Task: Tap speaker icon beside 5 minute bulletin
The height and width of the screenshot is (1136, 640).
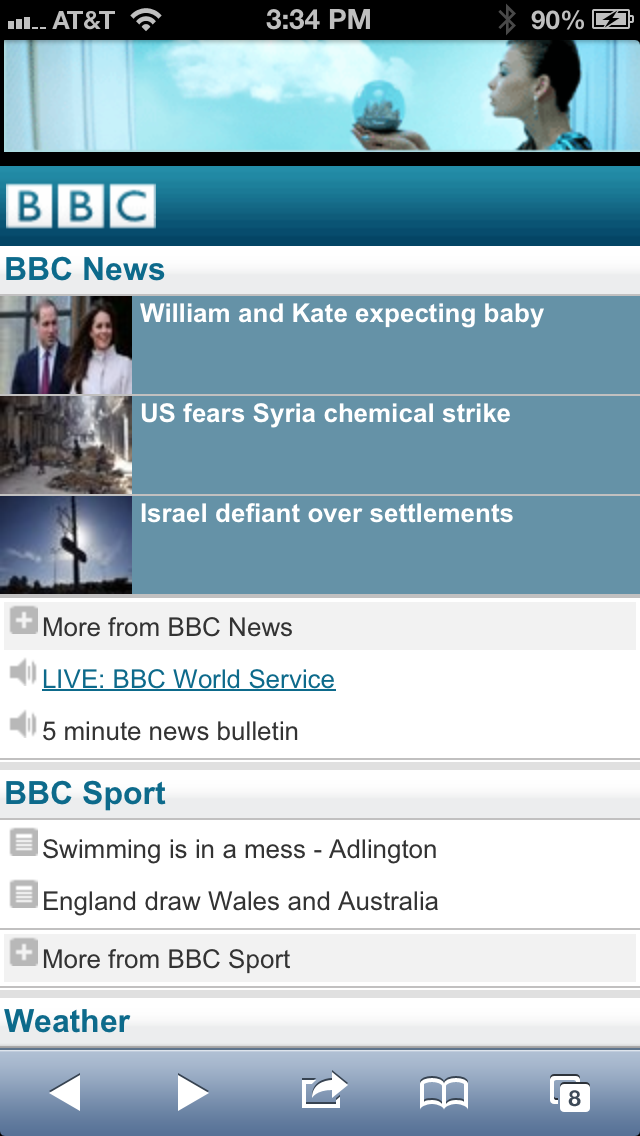Action: tap(23, 725)
